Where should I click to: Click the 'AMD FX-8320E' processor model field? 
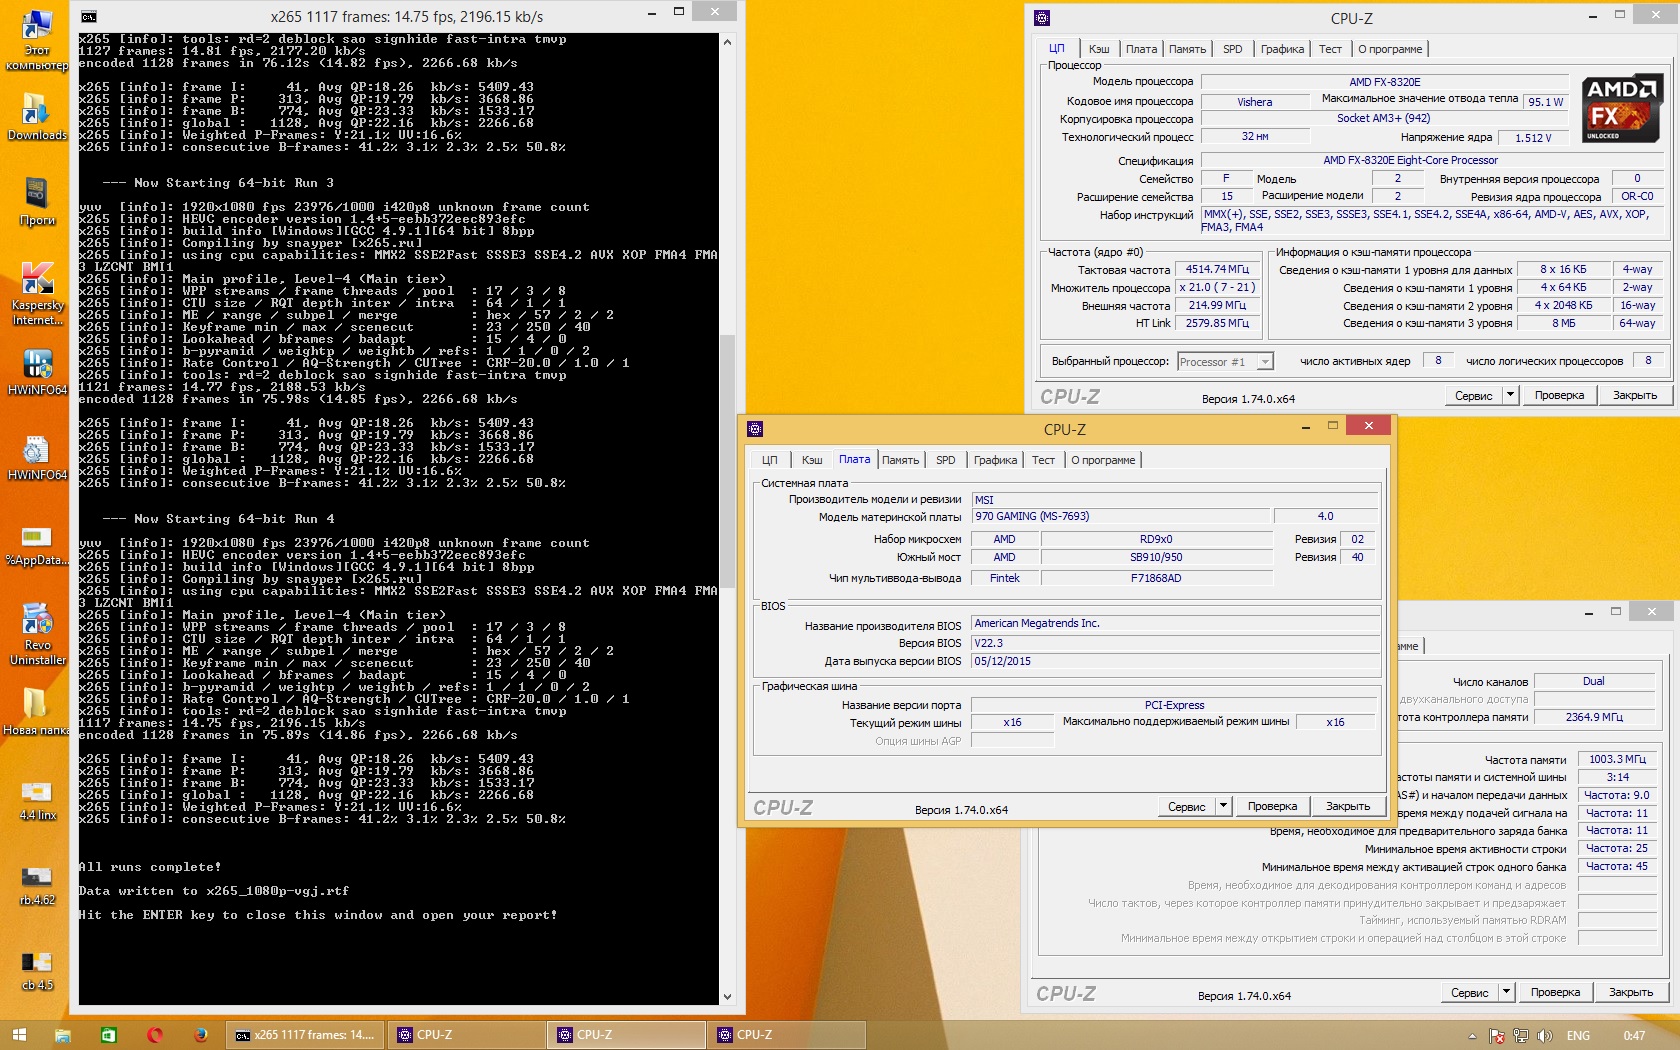click(x=1385, y=82)
